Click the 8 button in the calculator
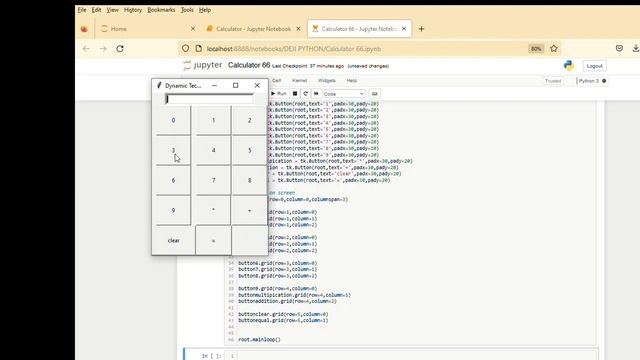 (249, 180)
